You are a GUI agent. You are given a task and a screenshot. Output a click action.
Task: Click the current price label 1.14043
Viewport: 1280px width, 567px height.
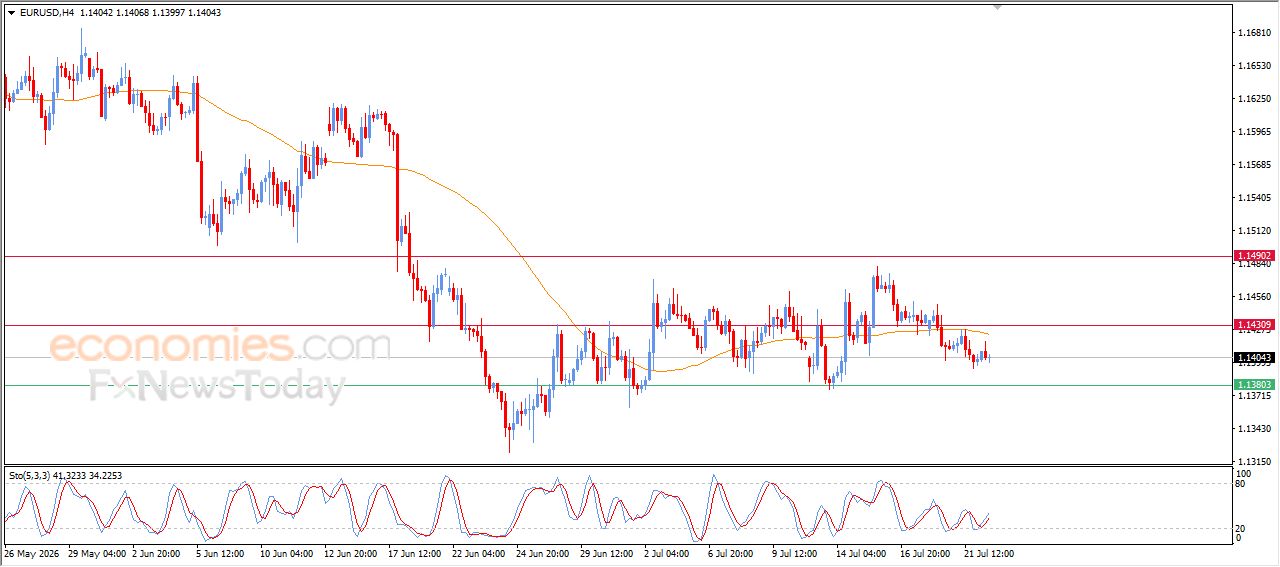coord(1254,358)
